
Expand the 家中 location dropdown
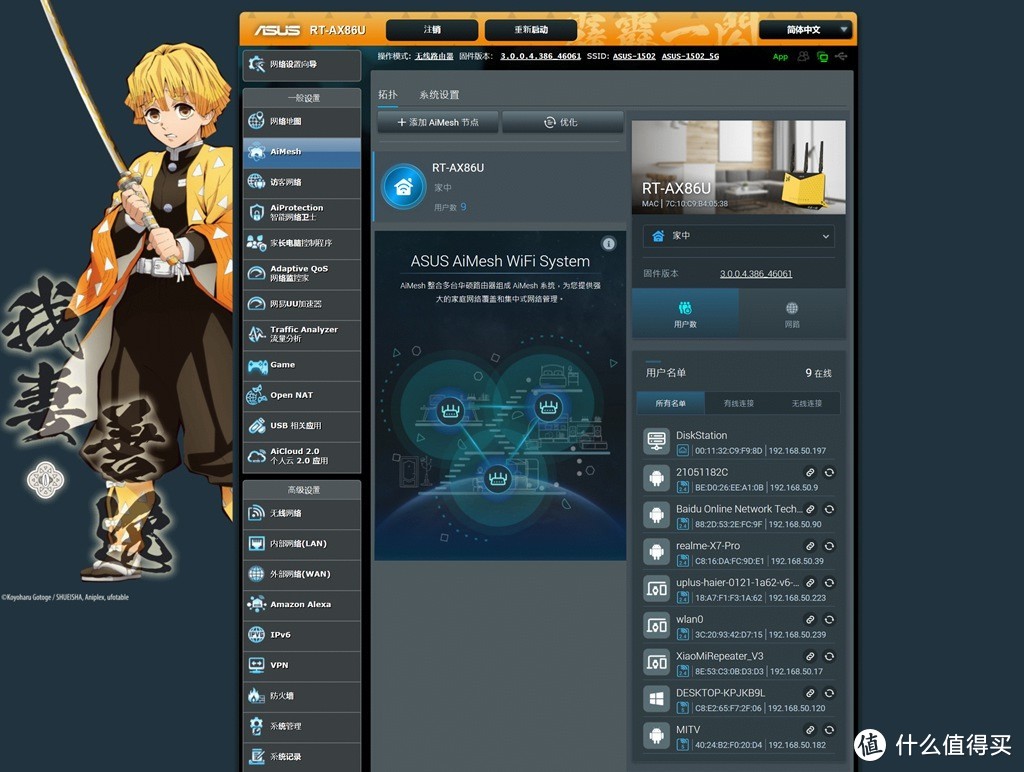click(739, 236)
